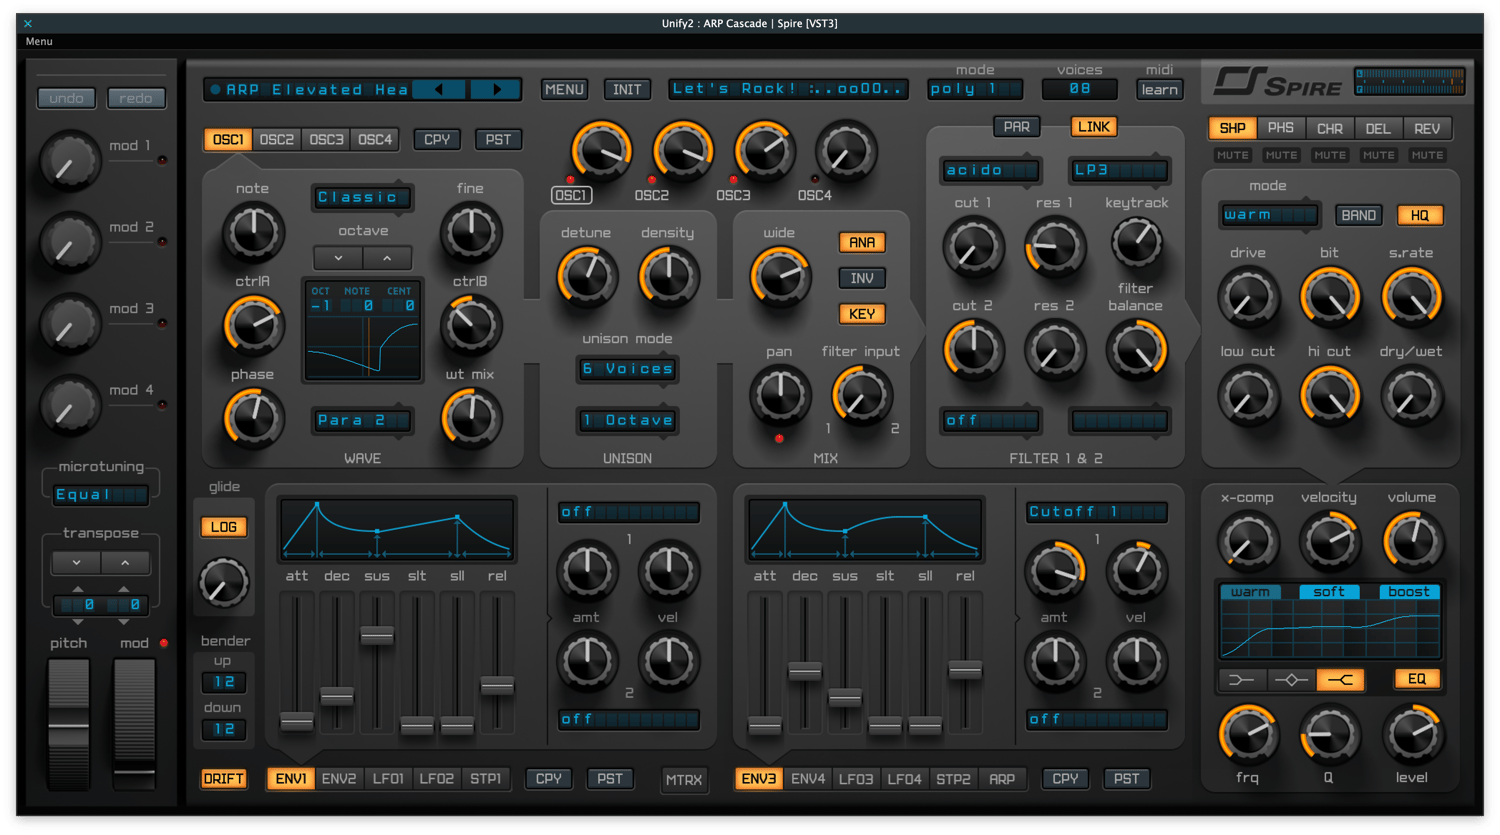Screen dimensions: 1500x835
Task: Select the high shelf EQ shape icon
Action: point(1340,680)
